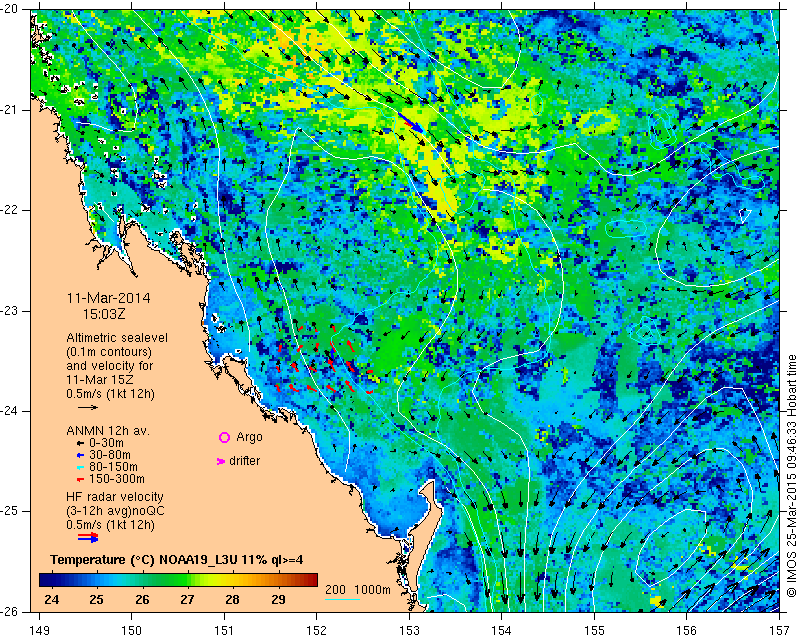Click the colorbar tick label 27
This screenshot has width=800, height=640.
[187, 599]
